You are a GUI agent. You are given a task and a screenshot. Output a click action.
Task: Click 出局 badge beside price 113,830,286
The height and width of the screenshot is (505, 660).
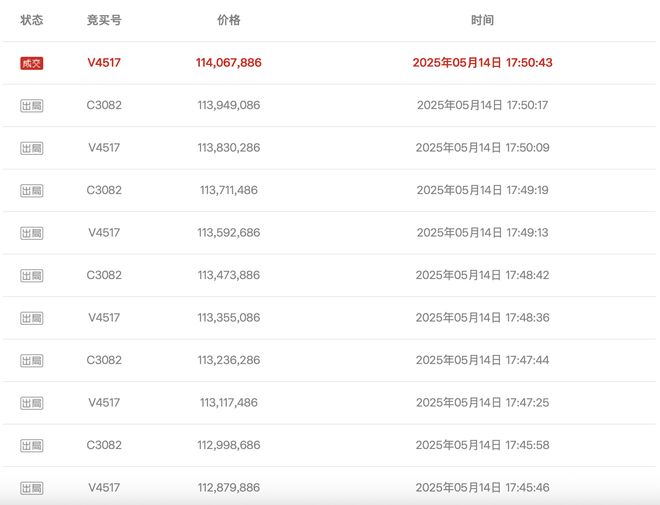point(32,148)
